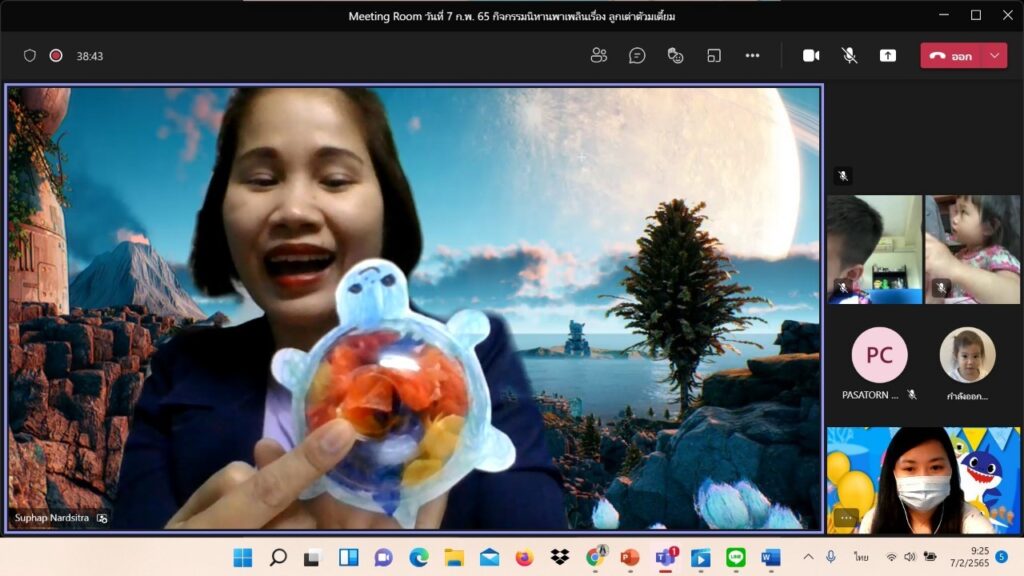Show hidden system tray icons chevron
This screenshot has height=576, width=1024.
[x=808, y=557]
